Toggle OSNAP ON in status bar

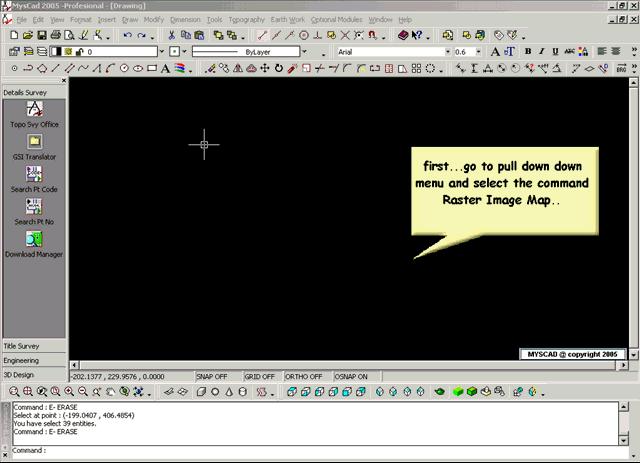coord(351,376)
